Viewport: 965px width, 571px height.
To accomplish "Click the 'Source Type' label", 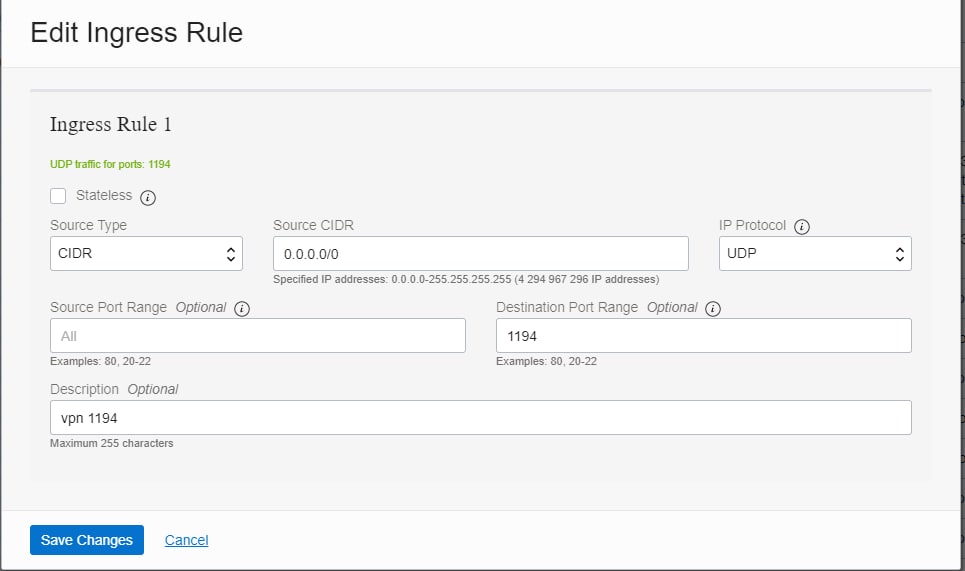I will [89, 225].
